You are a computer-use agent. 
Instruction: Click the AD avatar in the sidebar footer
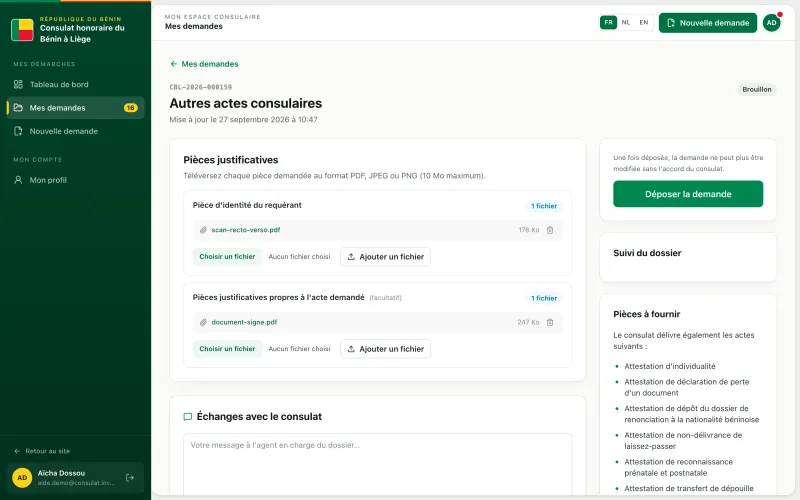click(22, 478)
